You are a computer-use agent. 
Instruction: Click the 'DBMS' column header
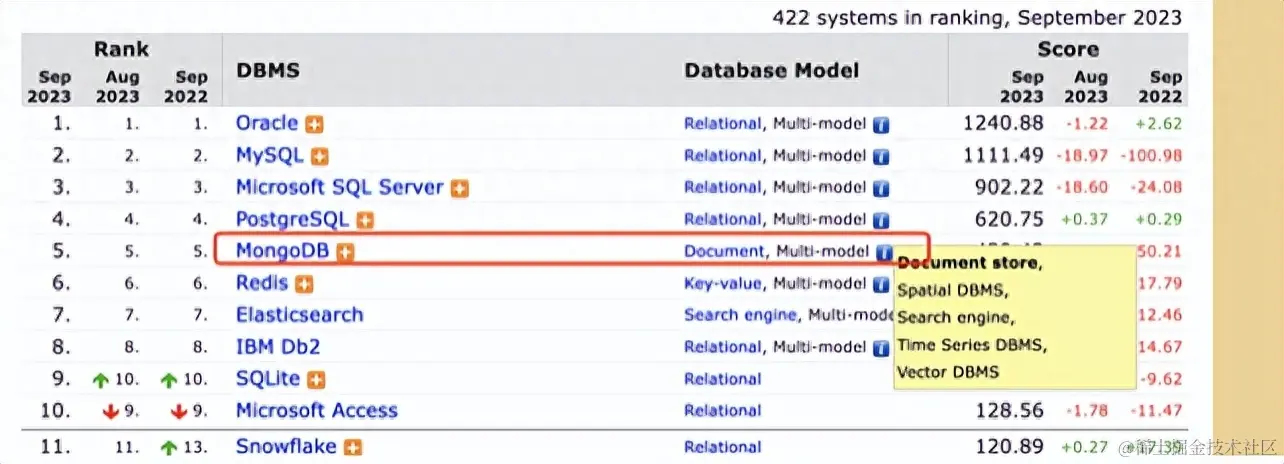268,71
